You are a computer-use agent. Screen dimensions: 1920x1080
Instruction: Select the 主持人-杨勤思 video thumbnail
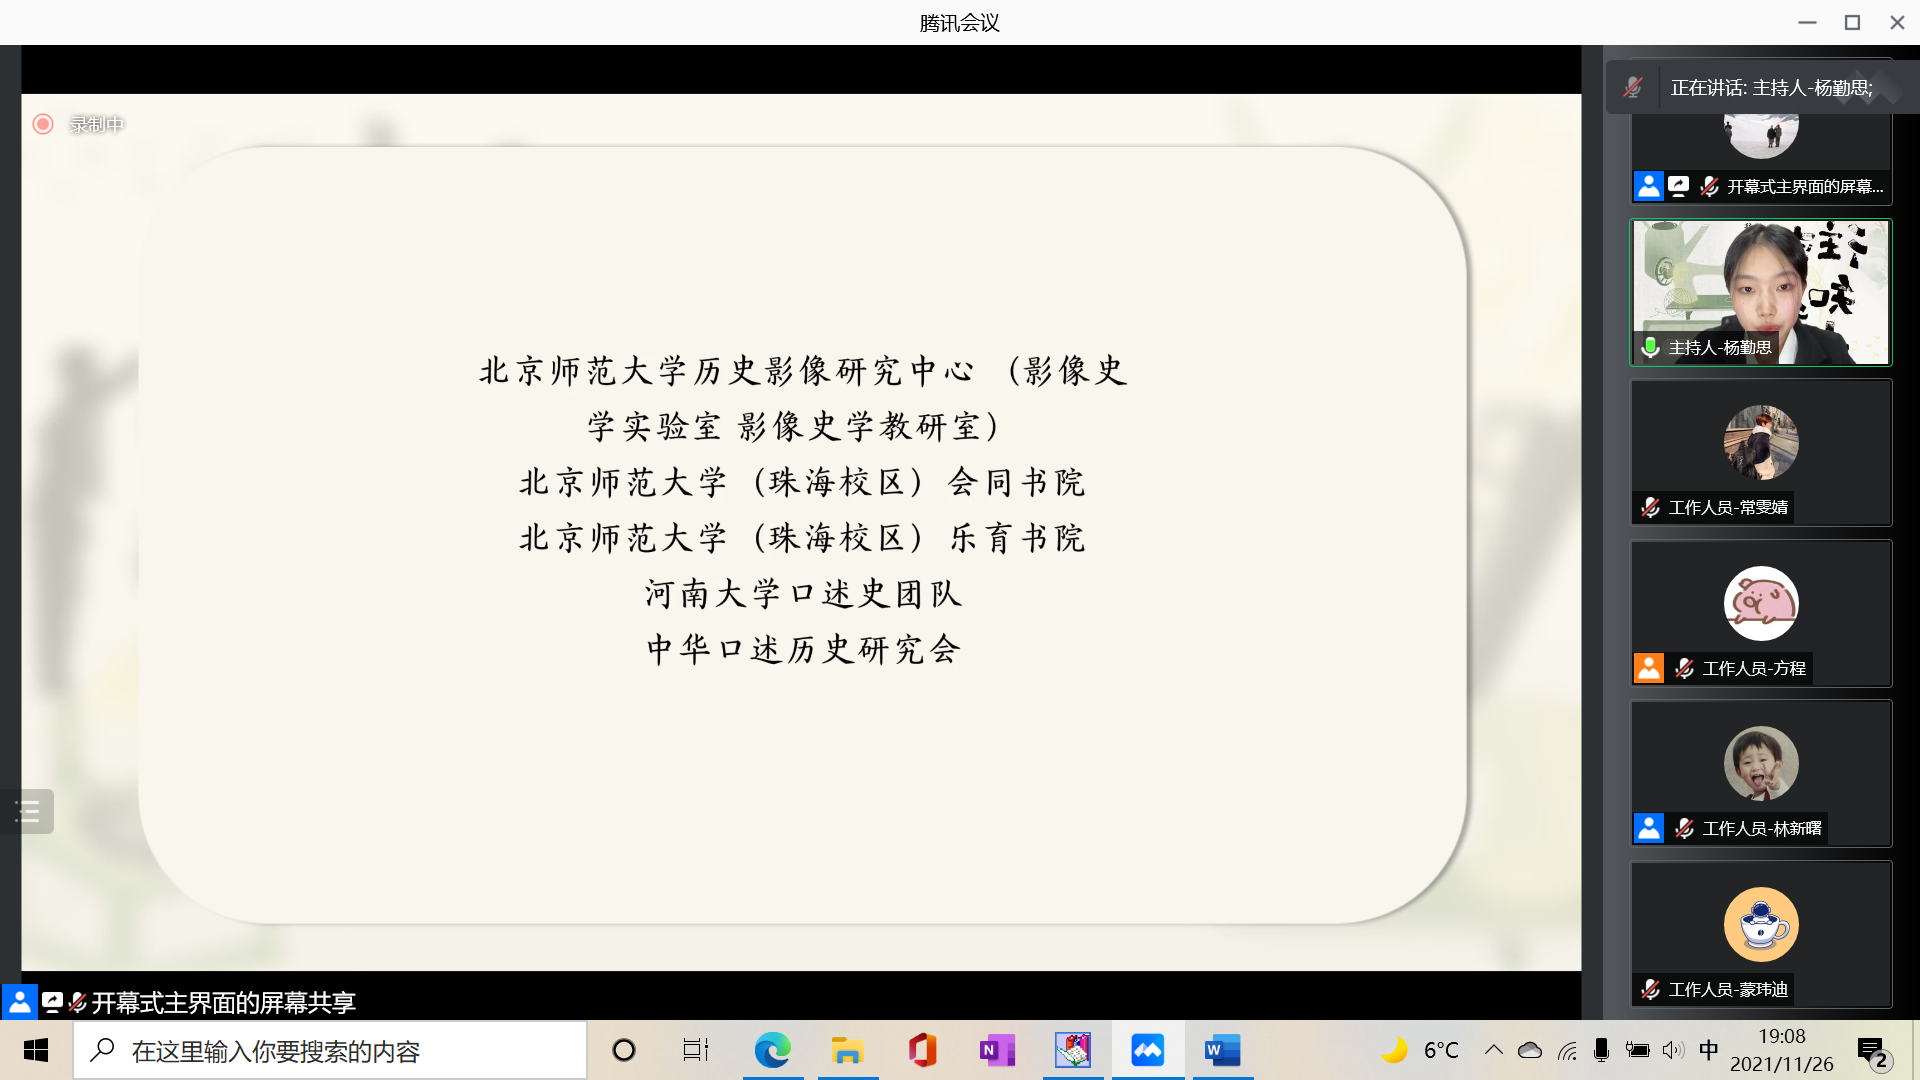tap(1761, 290)
